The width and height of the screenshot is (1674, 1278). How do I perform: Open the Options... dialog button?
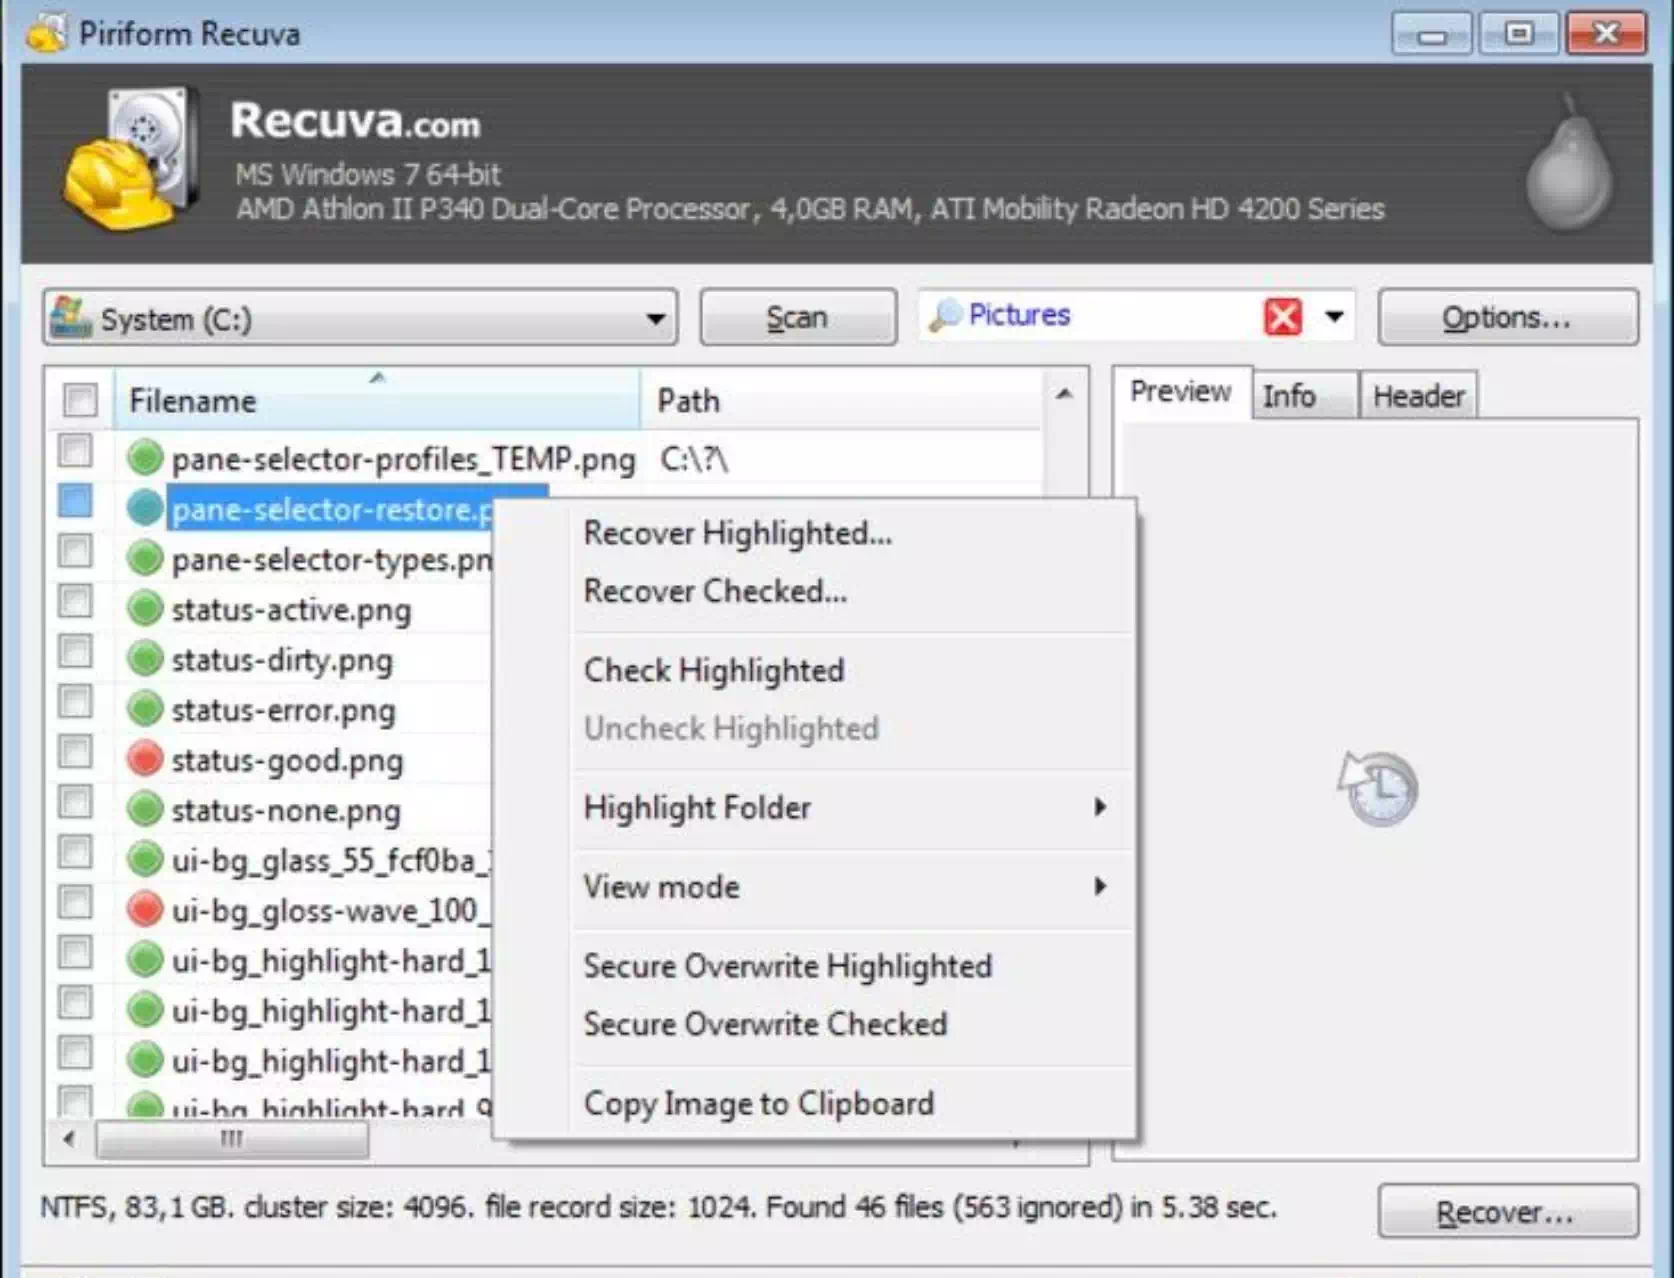tap(1507, 318)
